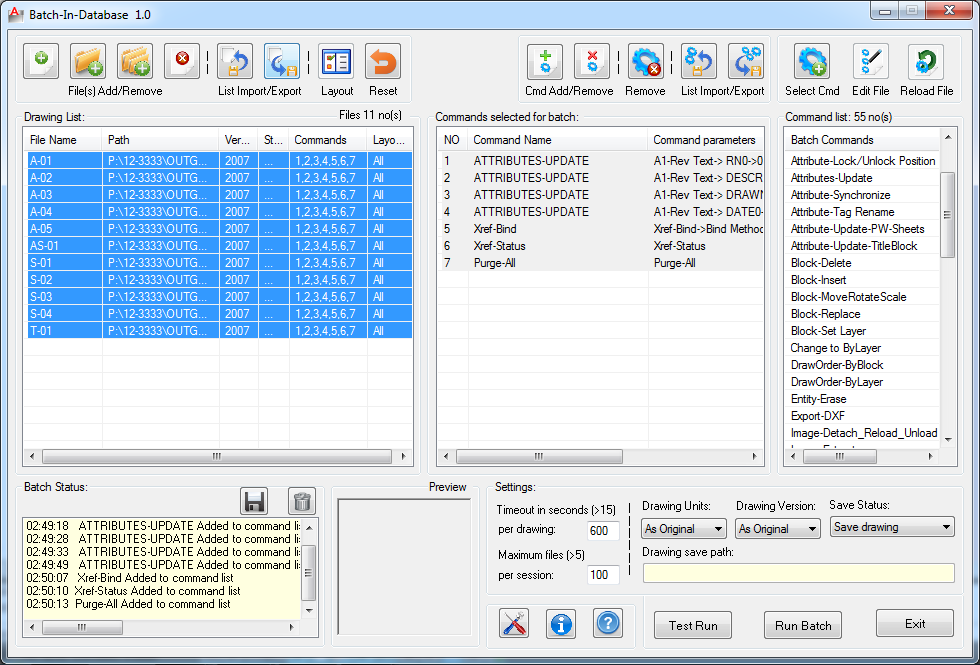Click the add folder of files icon
The width and height of the screenshot is (980, 665).
(88, 61)
